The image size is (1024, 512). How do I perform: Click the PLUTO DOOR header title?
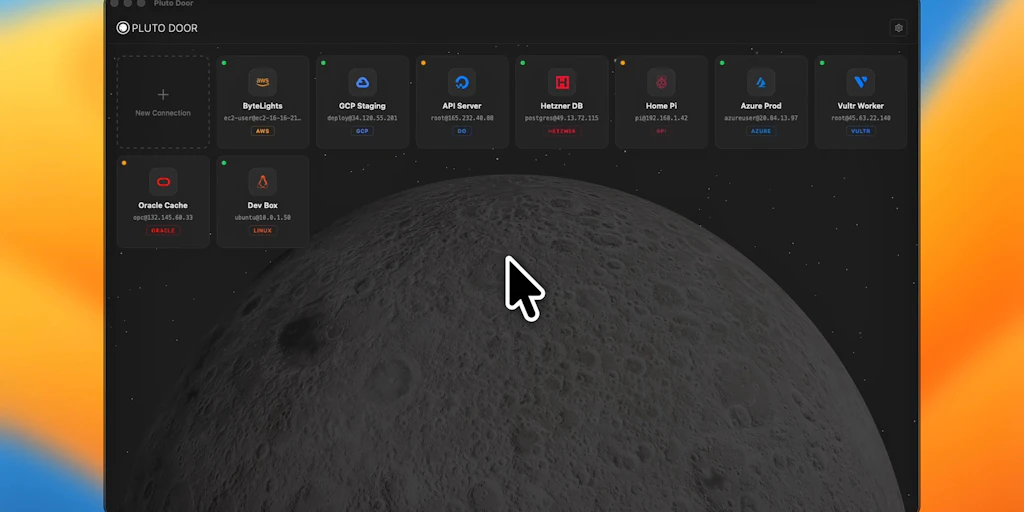click(165, 28)
